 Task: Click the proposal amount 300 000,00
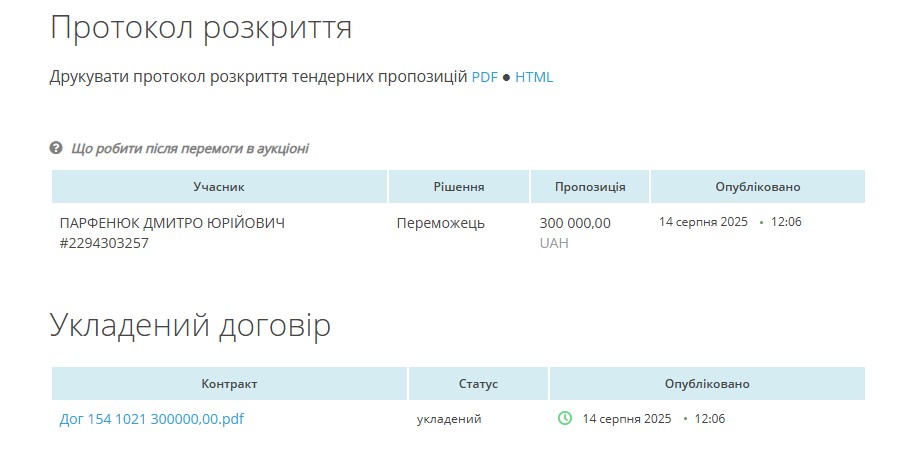point(575,223)
